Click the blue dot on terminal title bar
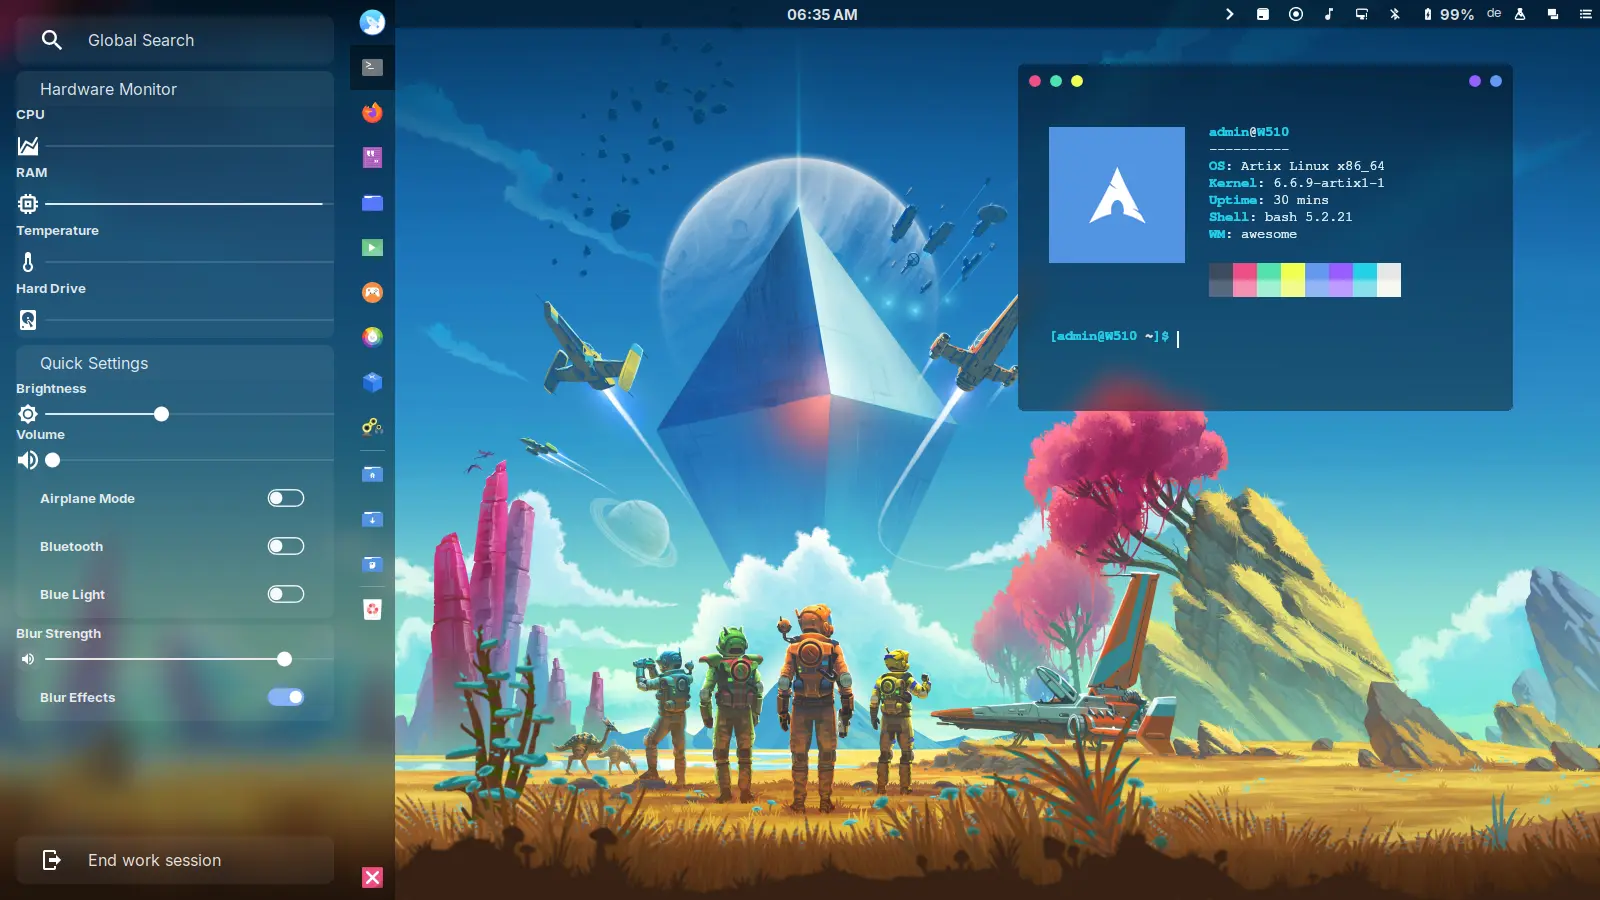This screenshot has width=1600, height=900. (1496, 81)
